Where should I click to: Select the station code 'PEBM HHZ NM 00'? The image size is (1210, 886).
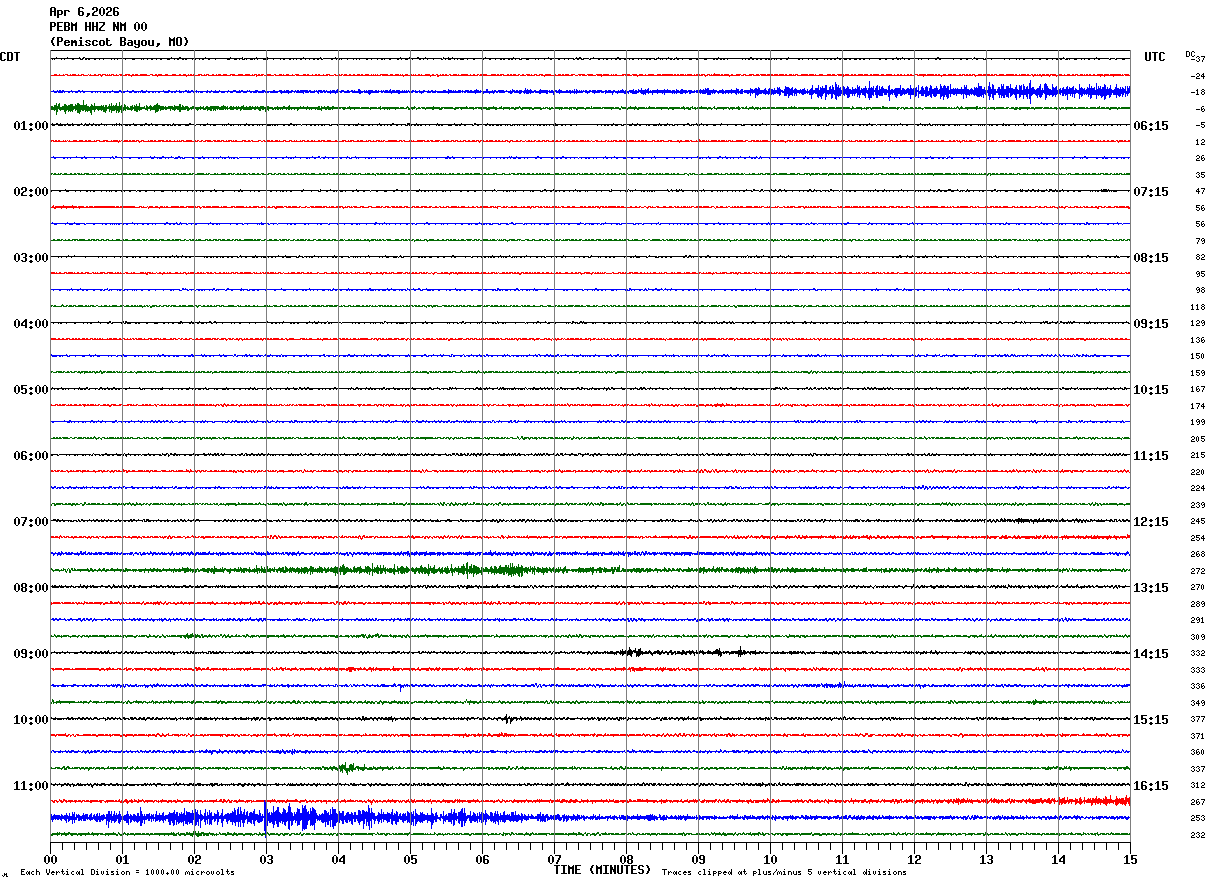point(98,27)
